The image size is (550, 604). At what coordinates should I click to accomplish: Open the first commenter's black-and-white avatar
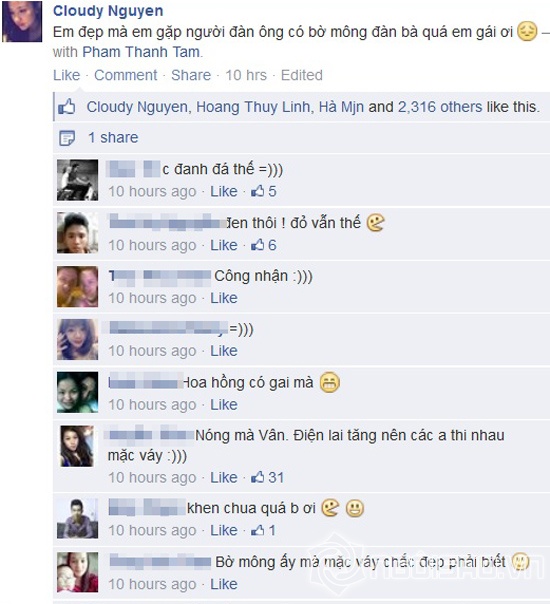tap(77, 180)
